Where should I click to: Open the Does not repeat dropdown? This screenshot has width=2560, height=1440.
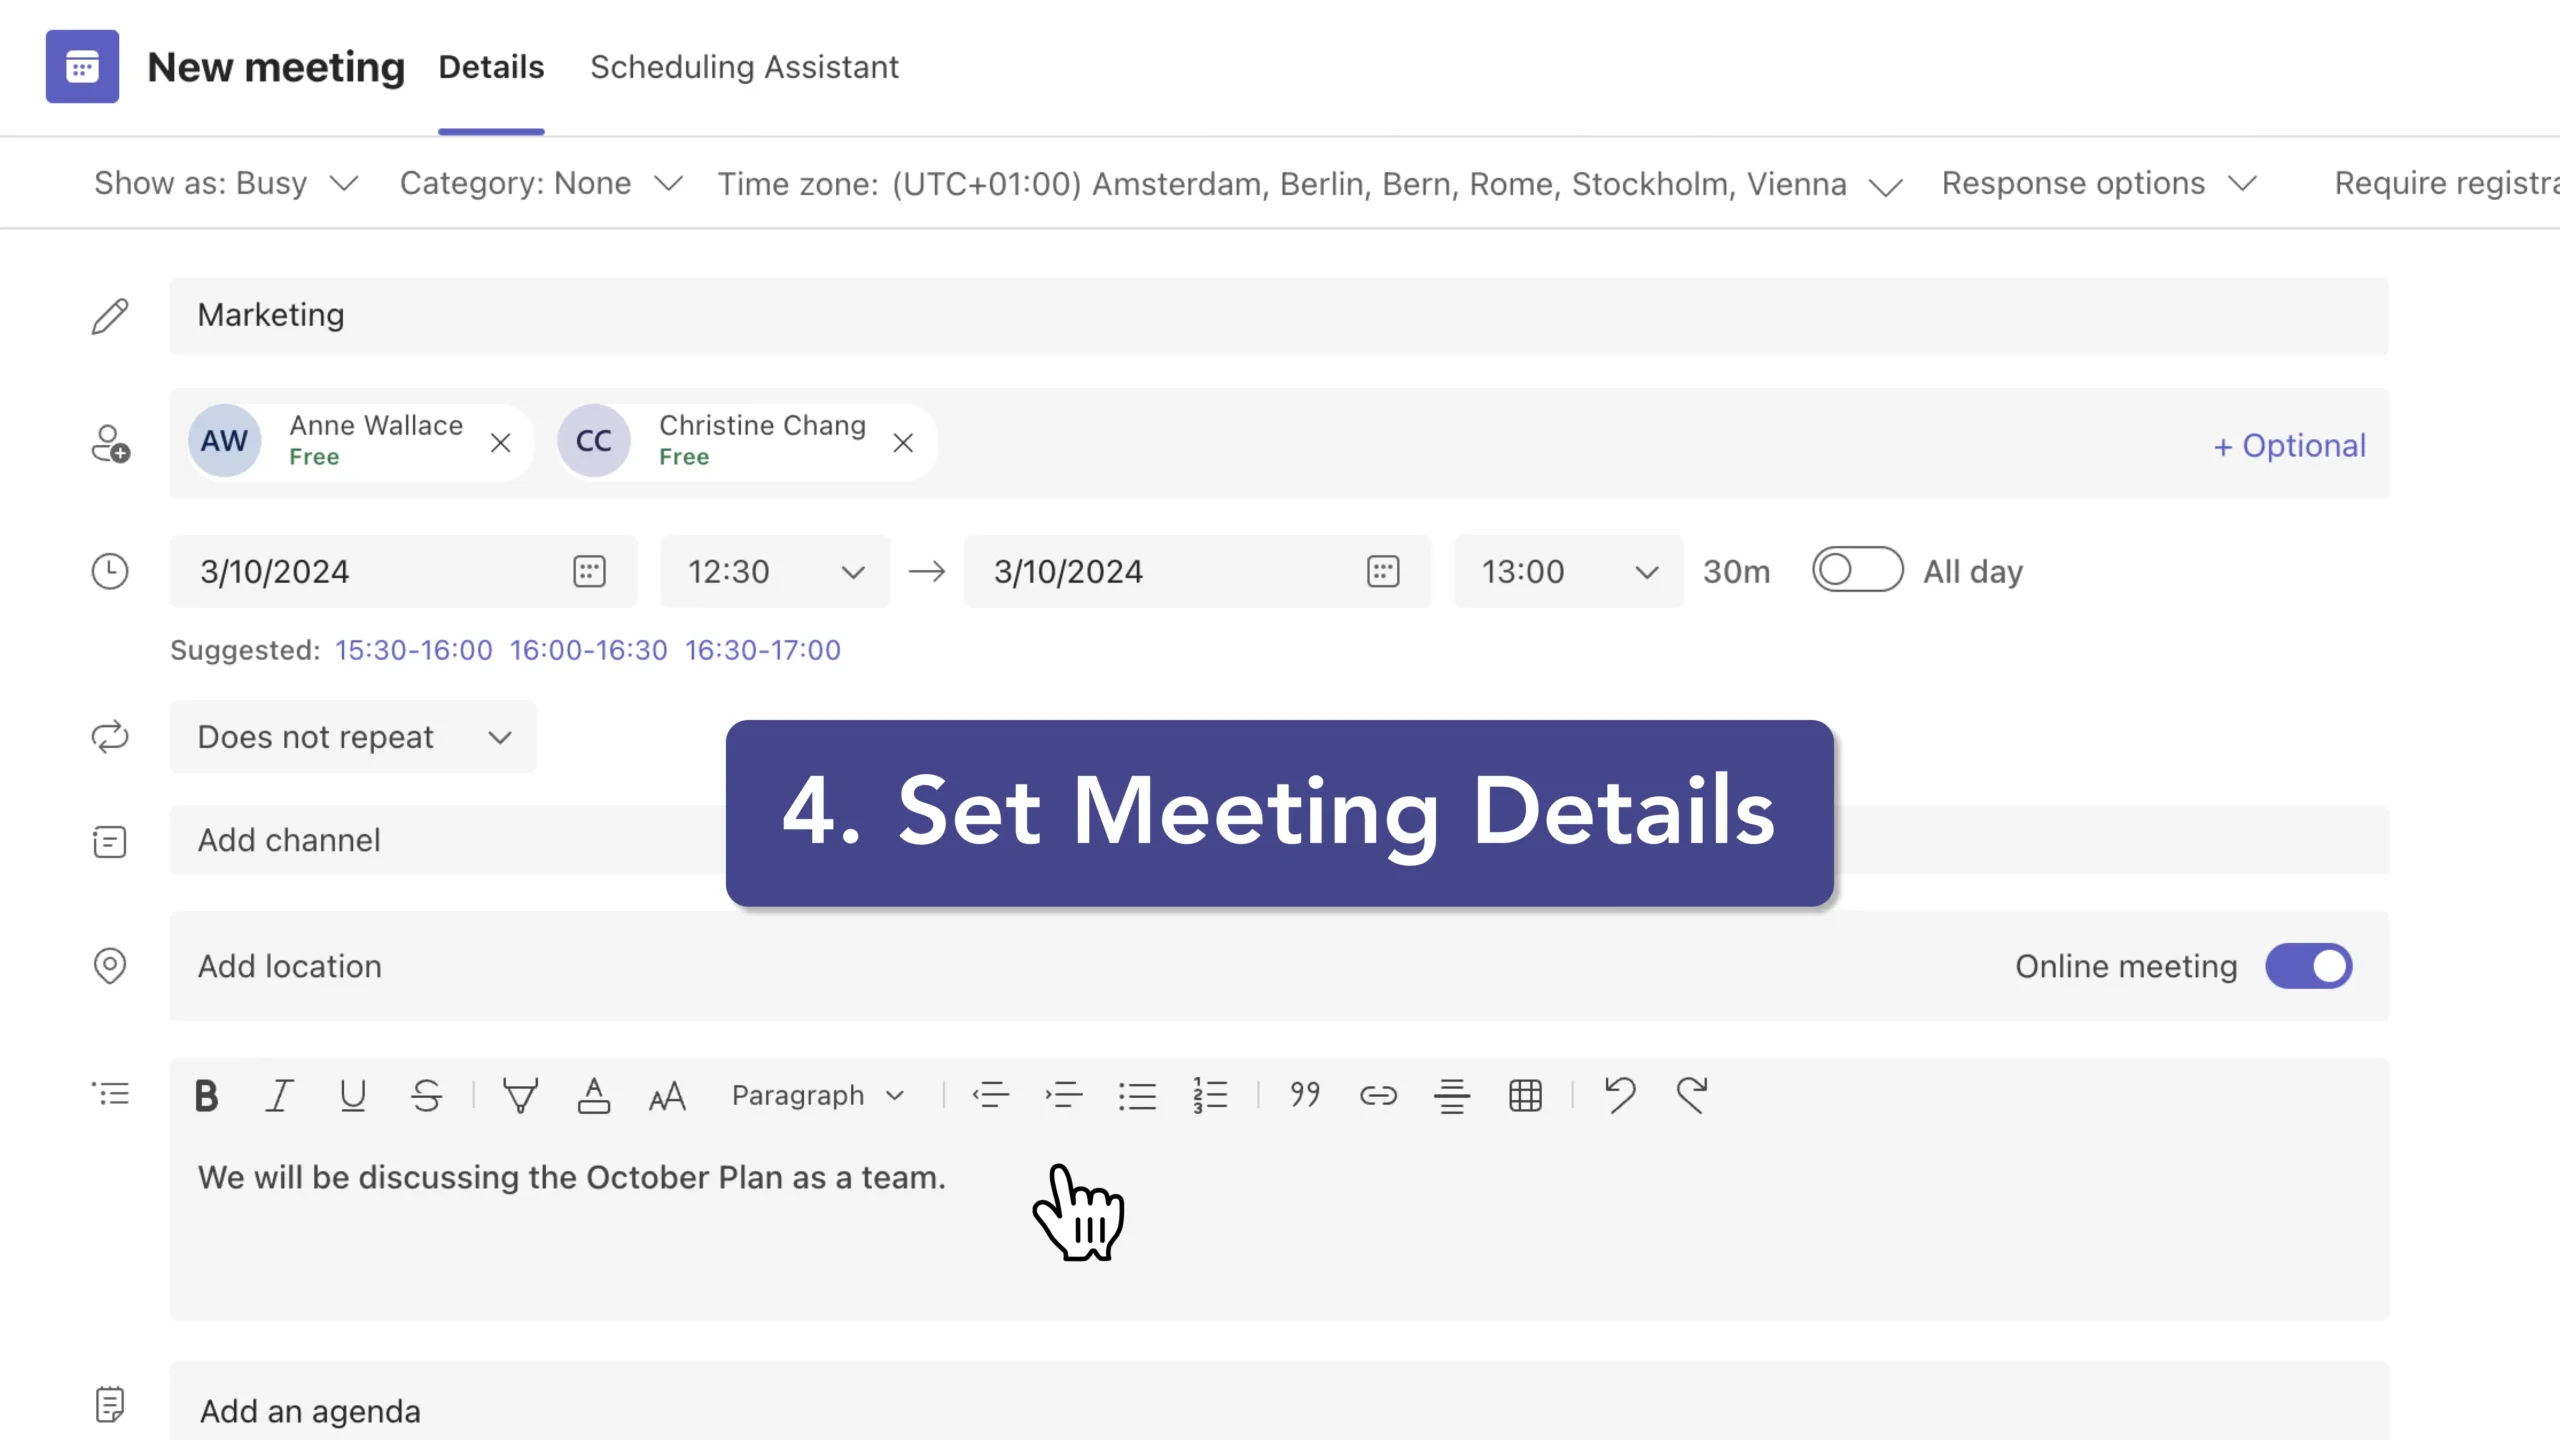click(353, 737)
